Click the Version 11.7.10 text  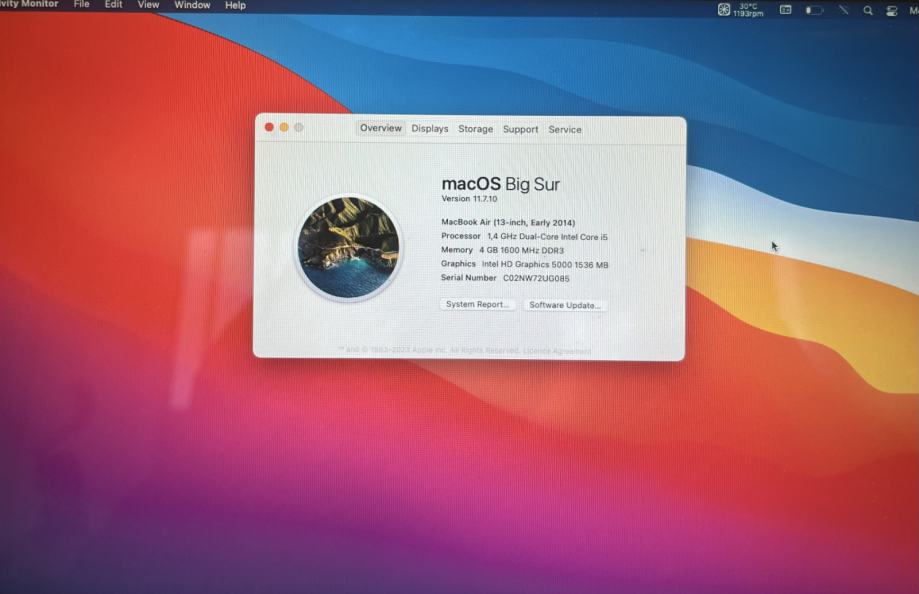pyautogui.click(x=469, y=199)
